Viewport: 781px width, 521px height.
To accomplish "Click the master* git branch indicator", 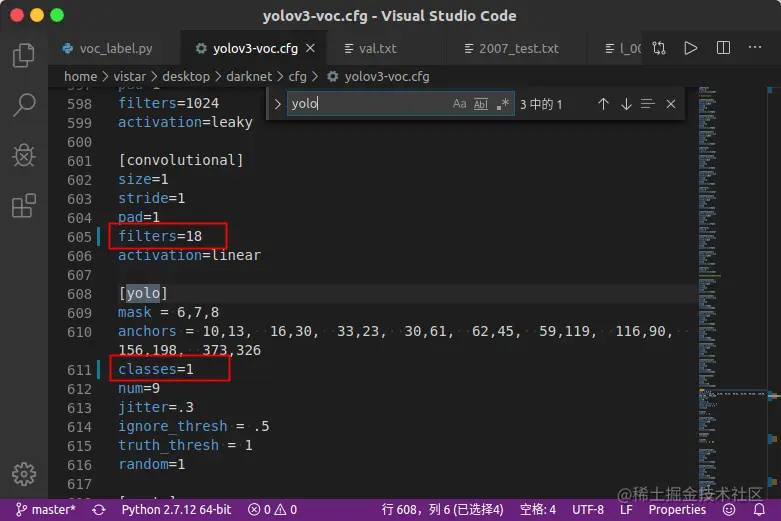I will 46,510.
